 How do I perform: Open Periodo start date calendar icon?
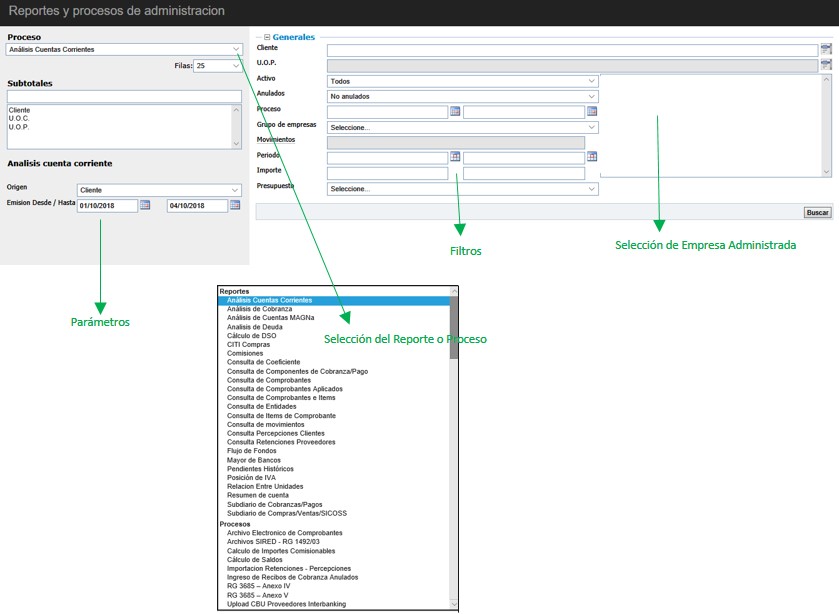pos(455,157)
